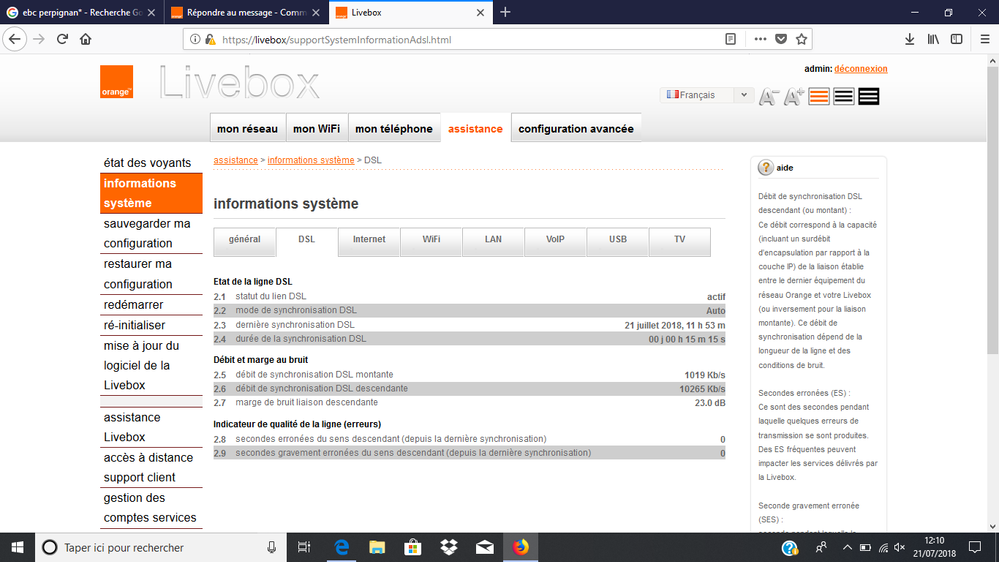999x562 pixels.
Task: Click the déconnexion link
Action: [x=861, y=69]
